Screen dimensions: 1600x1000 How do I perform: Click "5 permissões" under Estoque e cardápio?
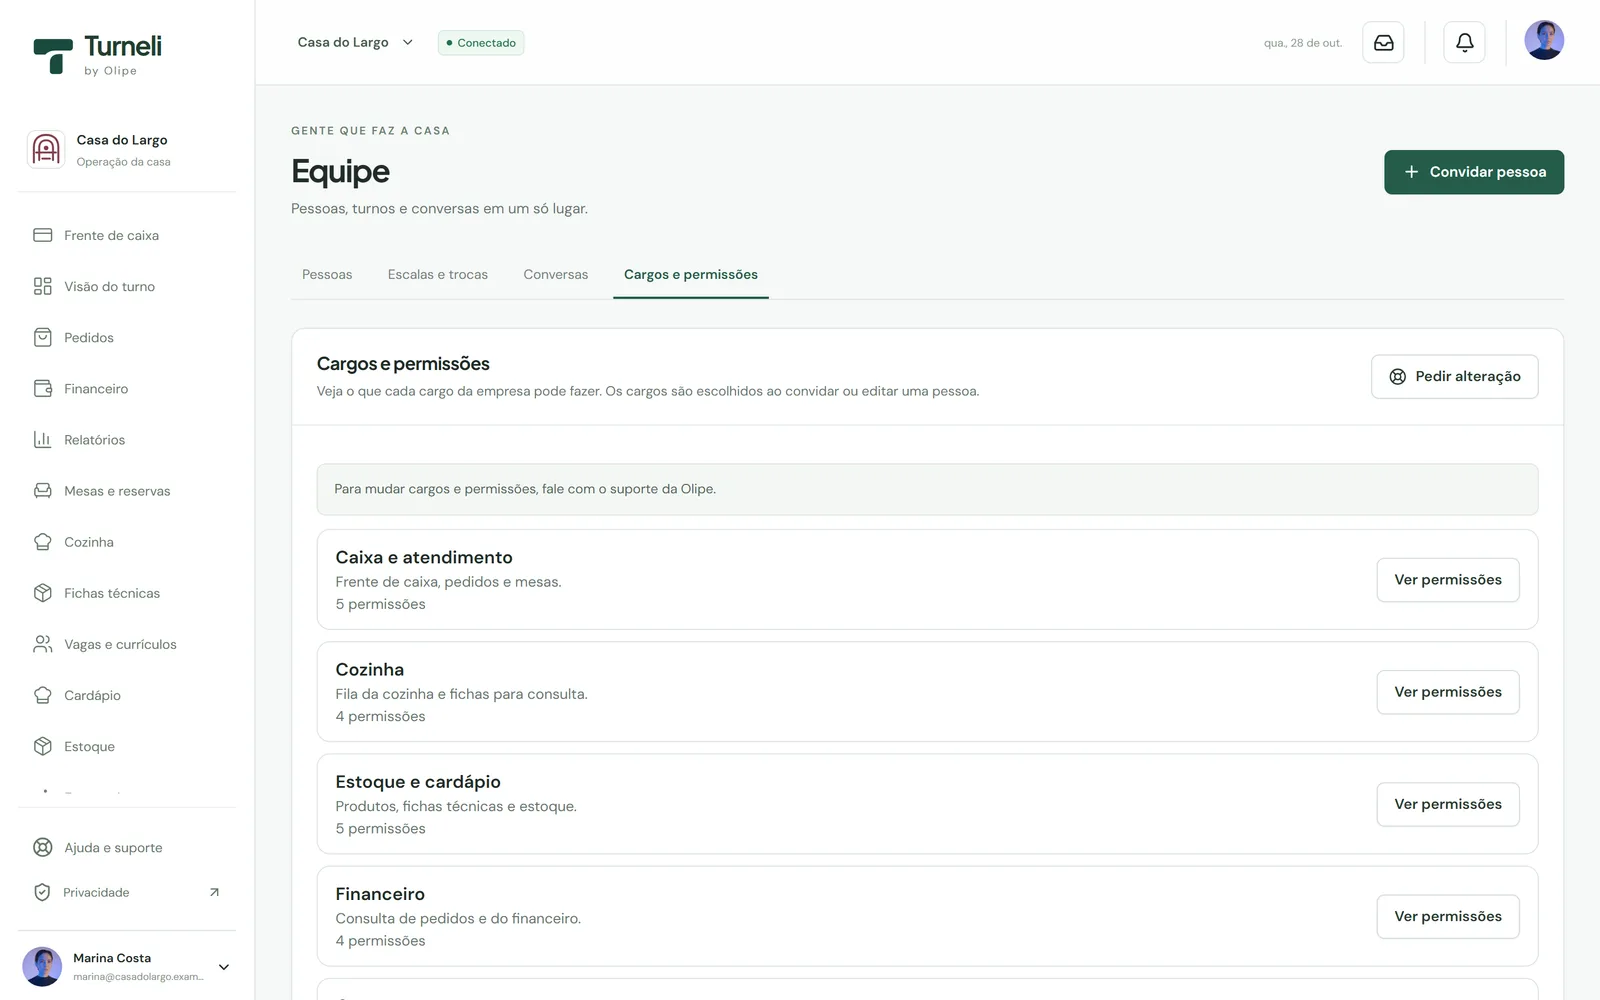click(x=380, y=828)
